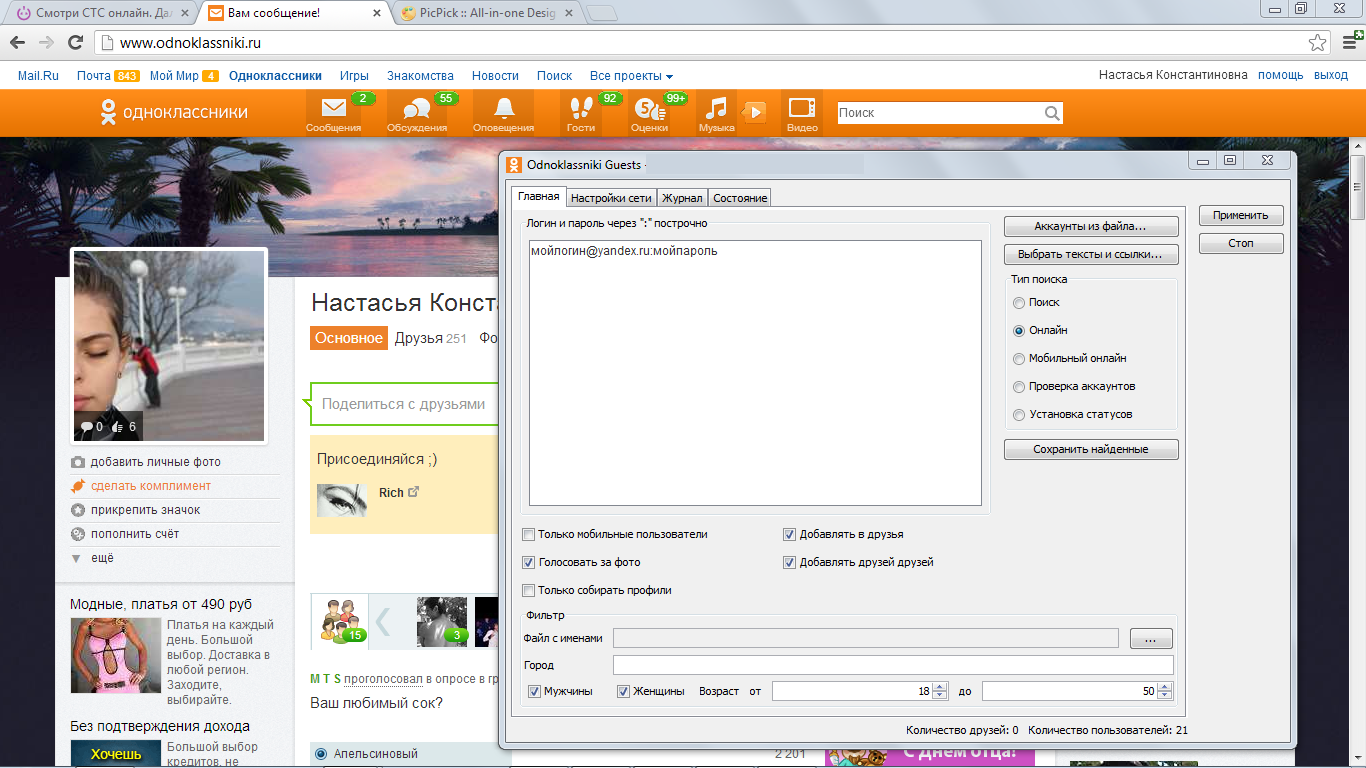Open the Друзья 251 profile tab
Image resolution: width=1366 pixels, height=768 pixels.
point(431,338)
